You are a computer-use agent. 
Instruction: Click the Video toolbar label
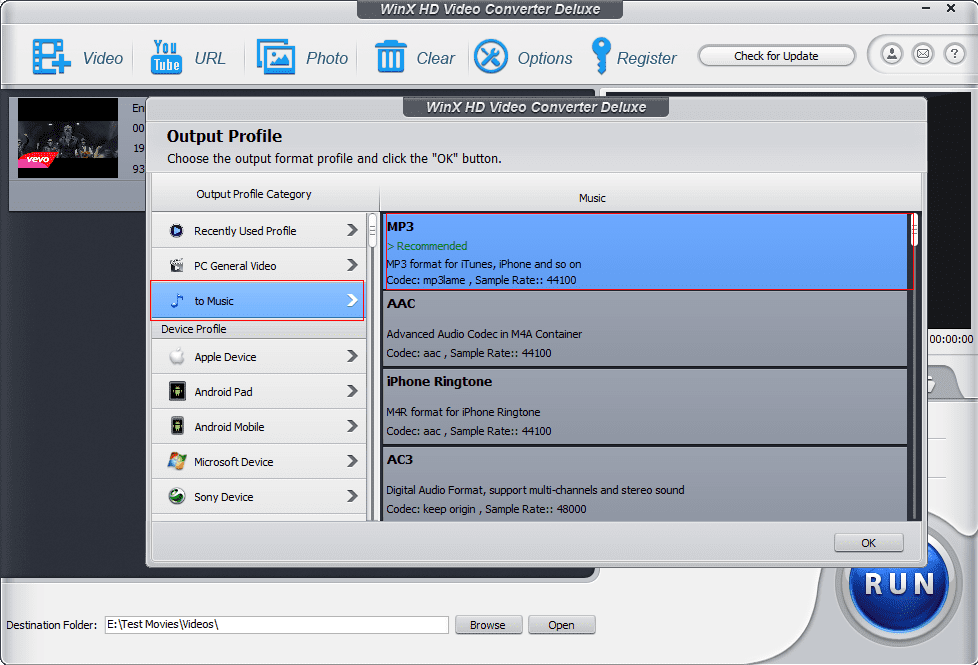pos(103,58)
